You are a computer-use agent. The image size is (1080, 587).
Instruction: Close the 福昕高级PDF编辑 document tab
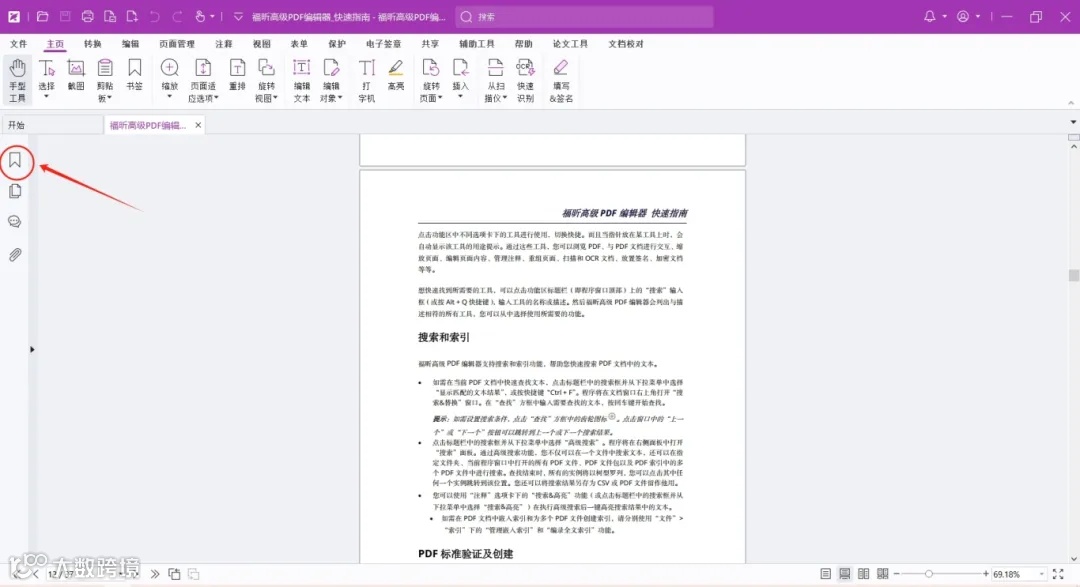click(x=198, y=125)
